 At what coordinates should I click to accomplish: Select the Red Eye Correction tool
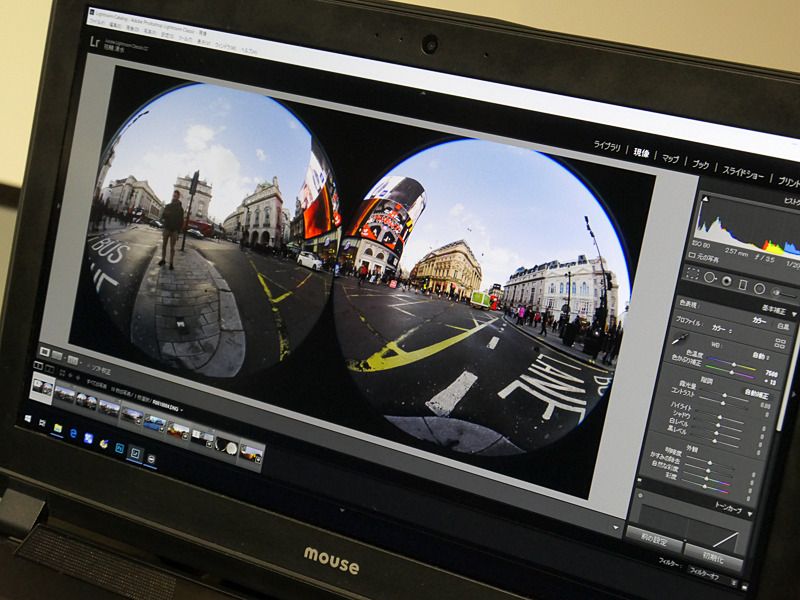pyautogui.click(x=727, y=281)
